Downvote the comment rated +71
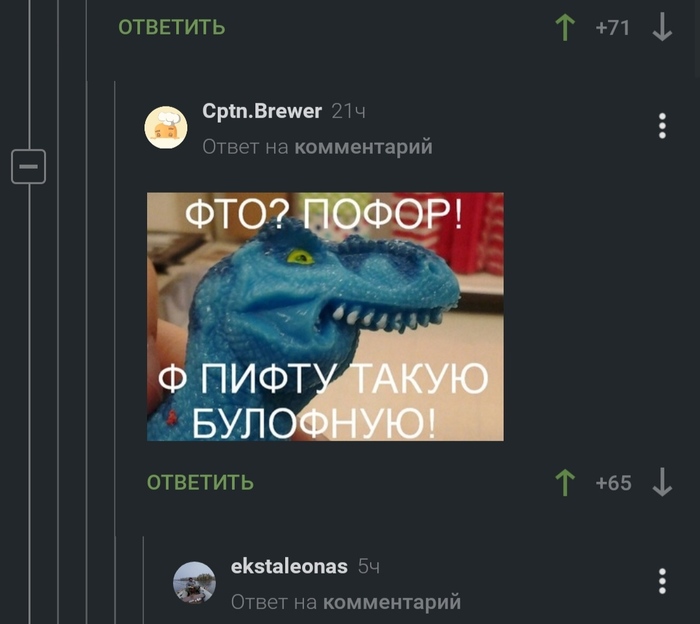700x624 pixels. 662,27
